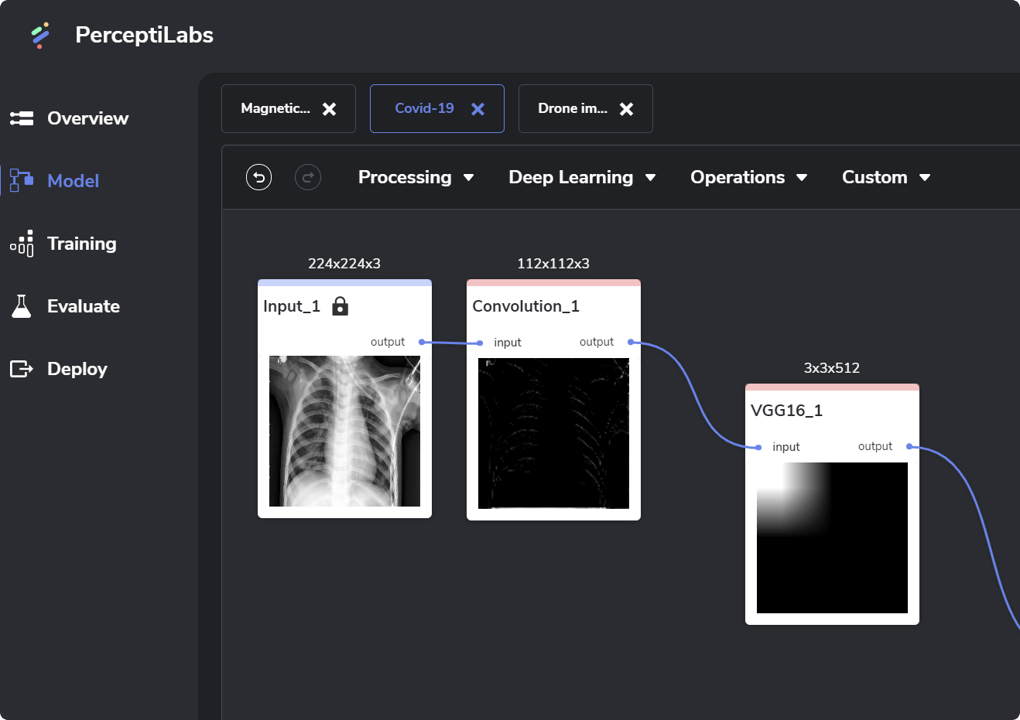Click the undo arrow button
The width and height of the screenshot is (1020, 720).
[259, 178]
